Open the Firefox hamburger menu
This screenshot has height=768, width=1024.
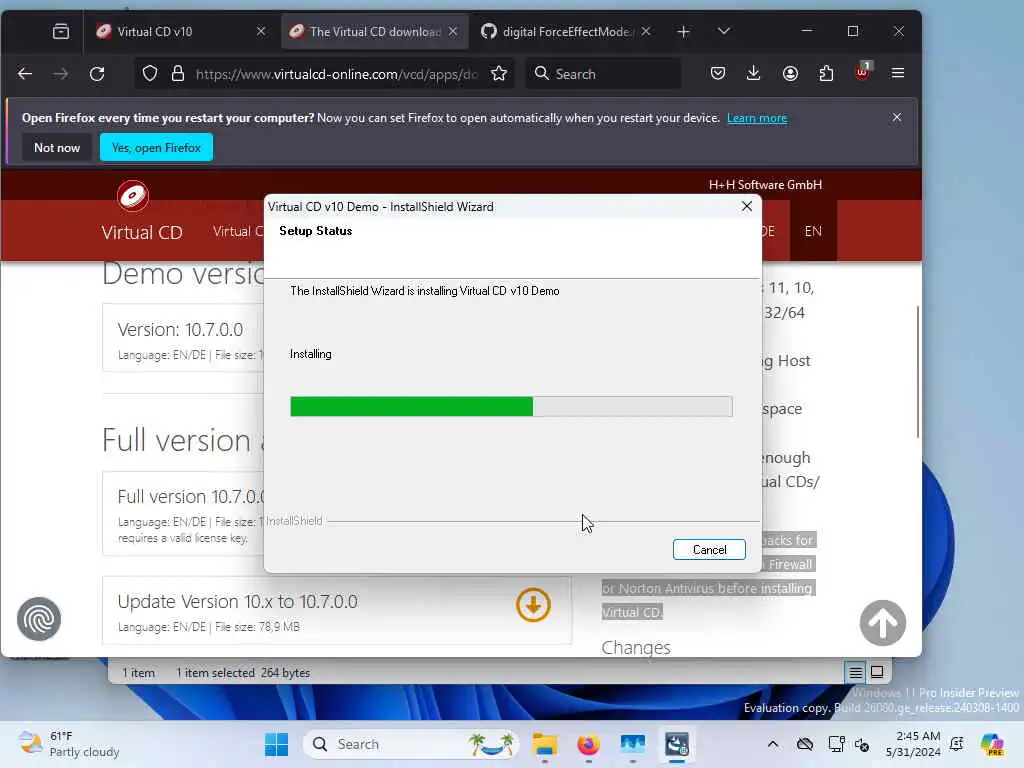click(898, 74)
